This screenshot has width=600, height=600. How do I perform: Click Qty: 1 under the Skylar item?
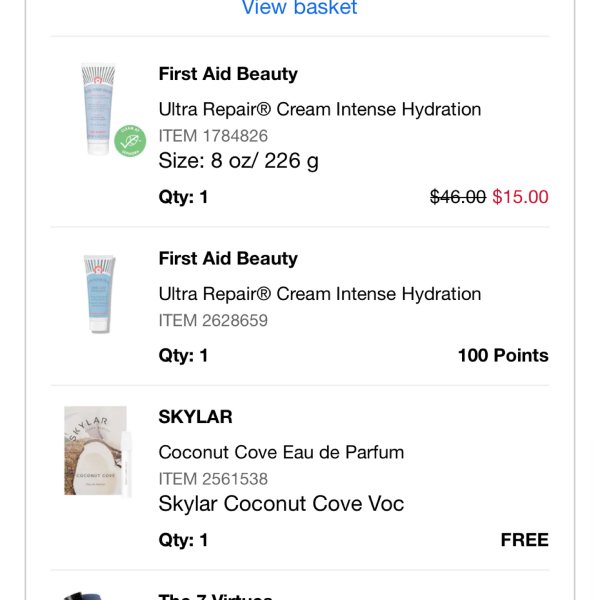pos(183,540)
